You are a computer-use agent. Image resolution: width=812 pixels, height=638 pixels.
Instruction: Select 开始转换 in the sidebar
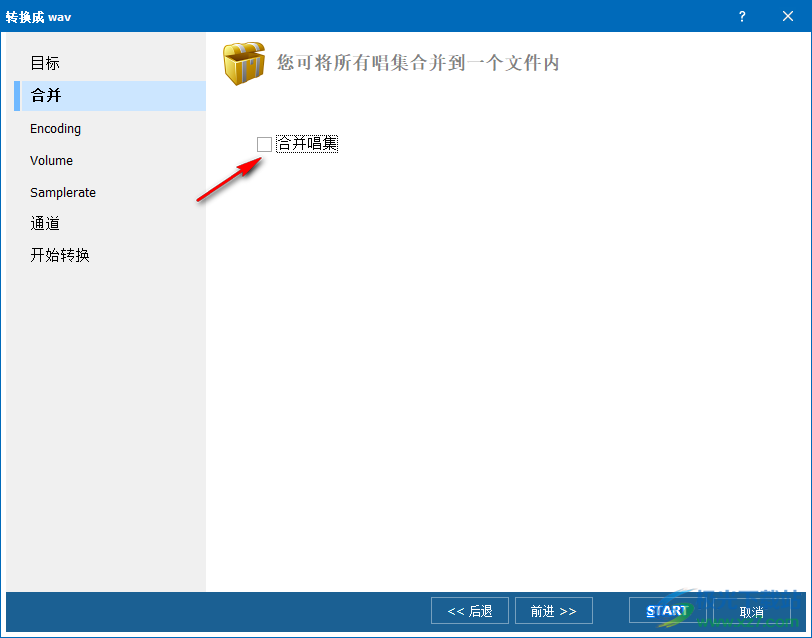pos(60,255)
